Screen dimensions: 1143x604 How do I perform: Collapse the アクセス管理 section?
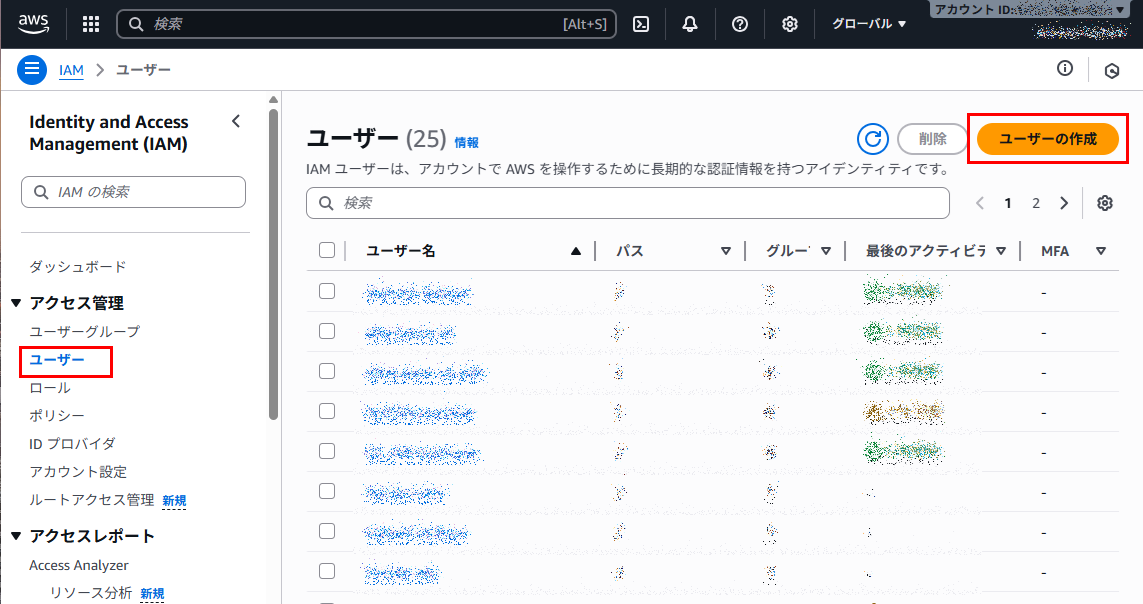pyautogui.click(x=16, y=303)
